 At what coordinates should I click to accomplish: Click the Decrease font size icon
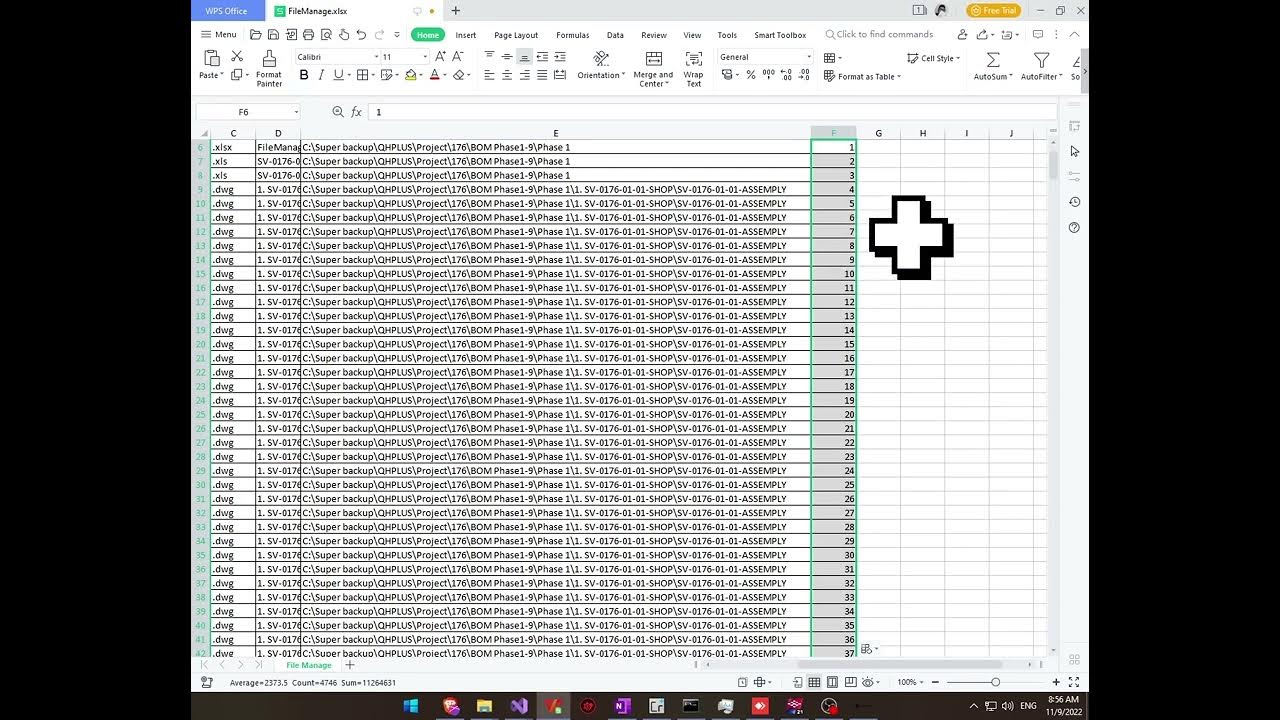(457, 57)
